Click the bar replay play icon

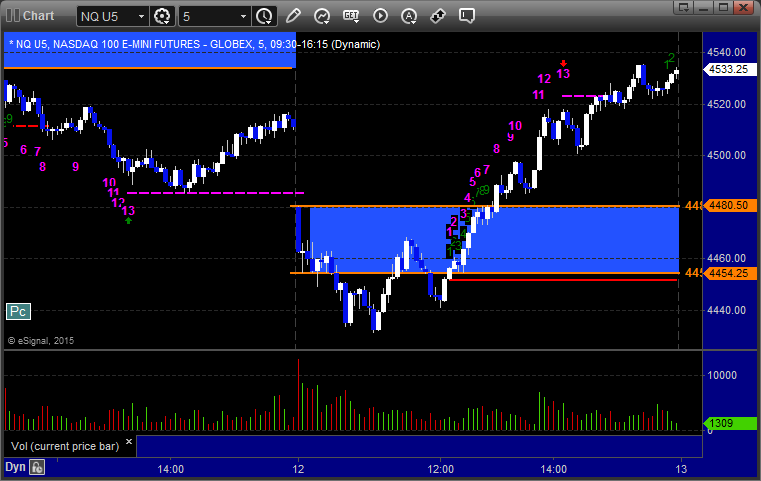click(x=380, y=16)
